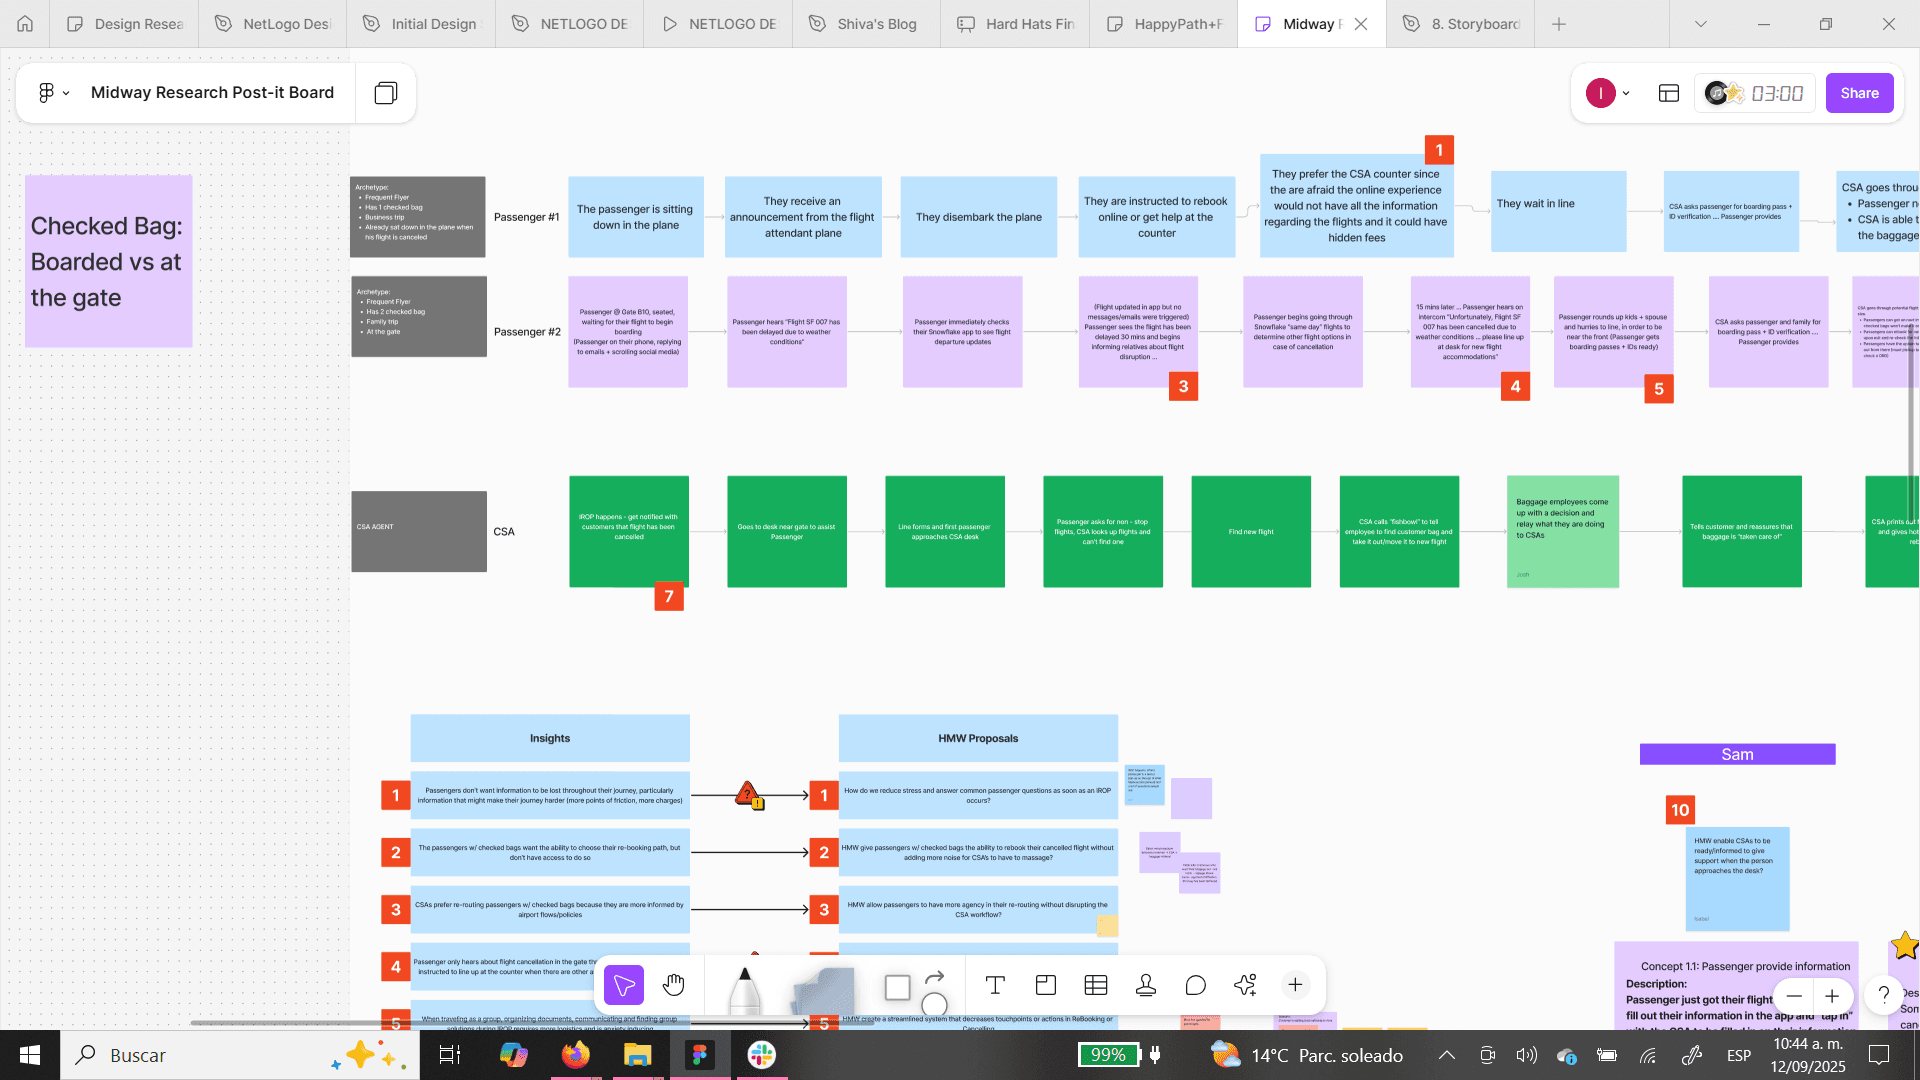The height and width of the screenshot is (1080, 1920).
Task: Switch to the Shiva's Blog tab
Action: pyautogui.click(x=865, y=24)
